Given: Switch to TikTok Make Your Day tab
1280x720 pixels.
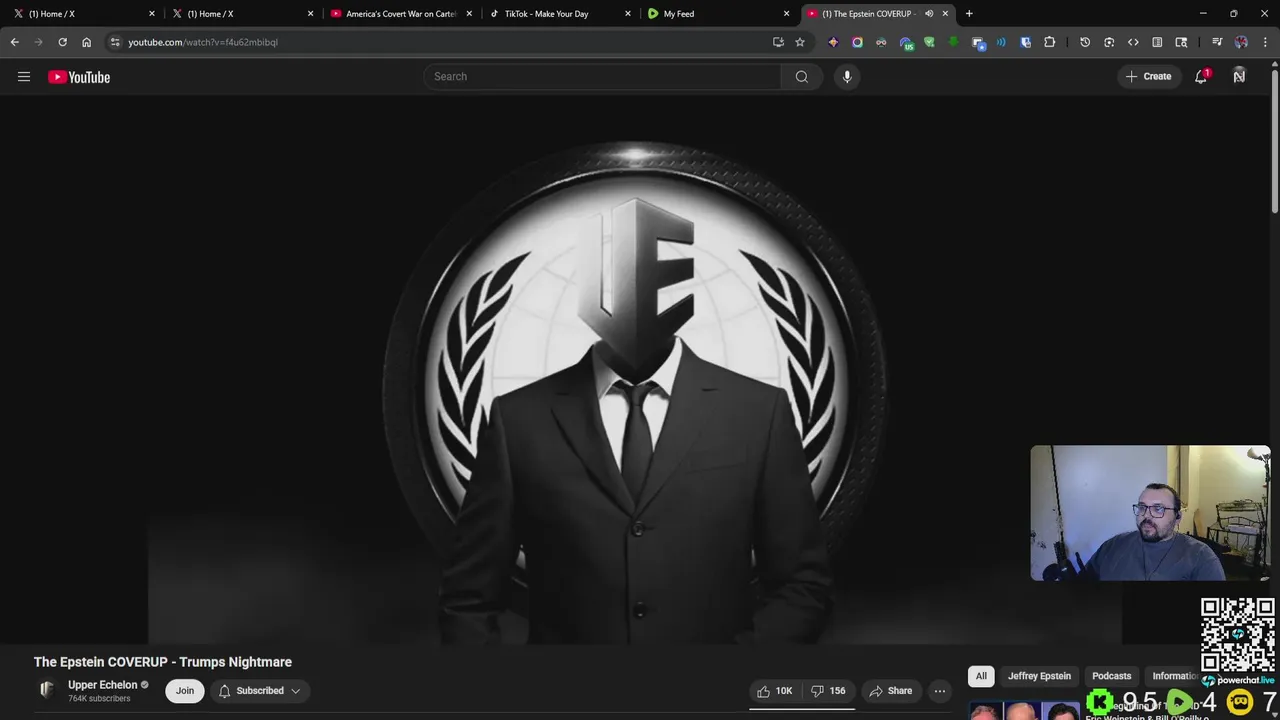Looking at the screenshot, I should pos(560,14).
